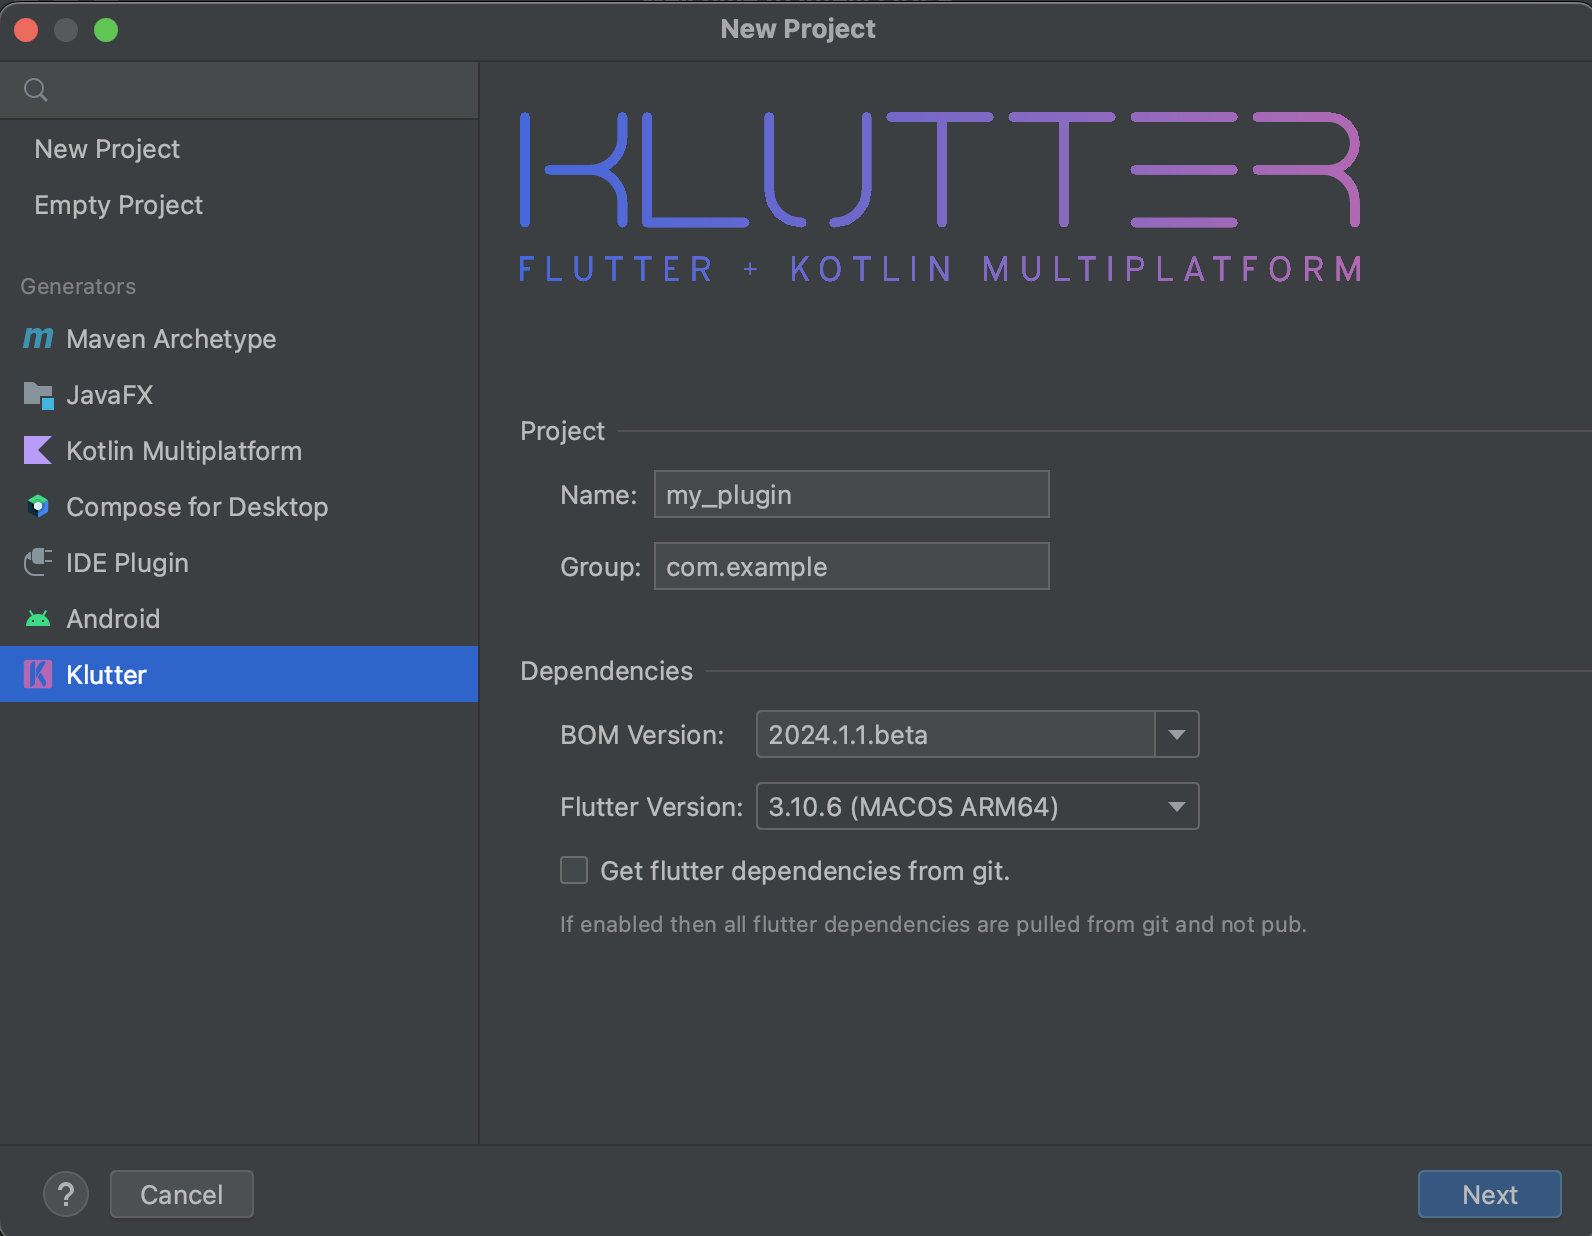Expand the Flutter Version dropdown arrow
Screen dimensions: 1592x1236
point(1177,807)
